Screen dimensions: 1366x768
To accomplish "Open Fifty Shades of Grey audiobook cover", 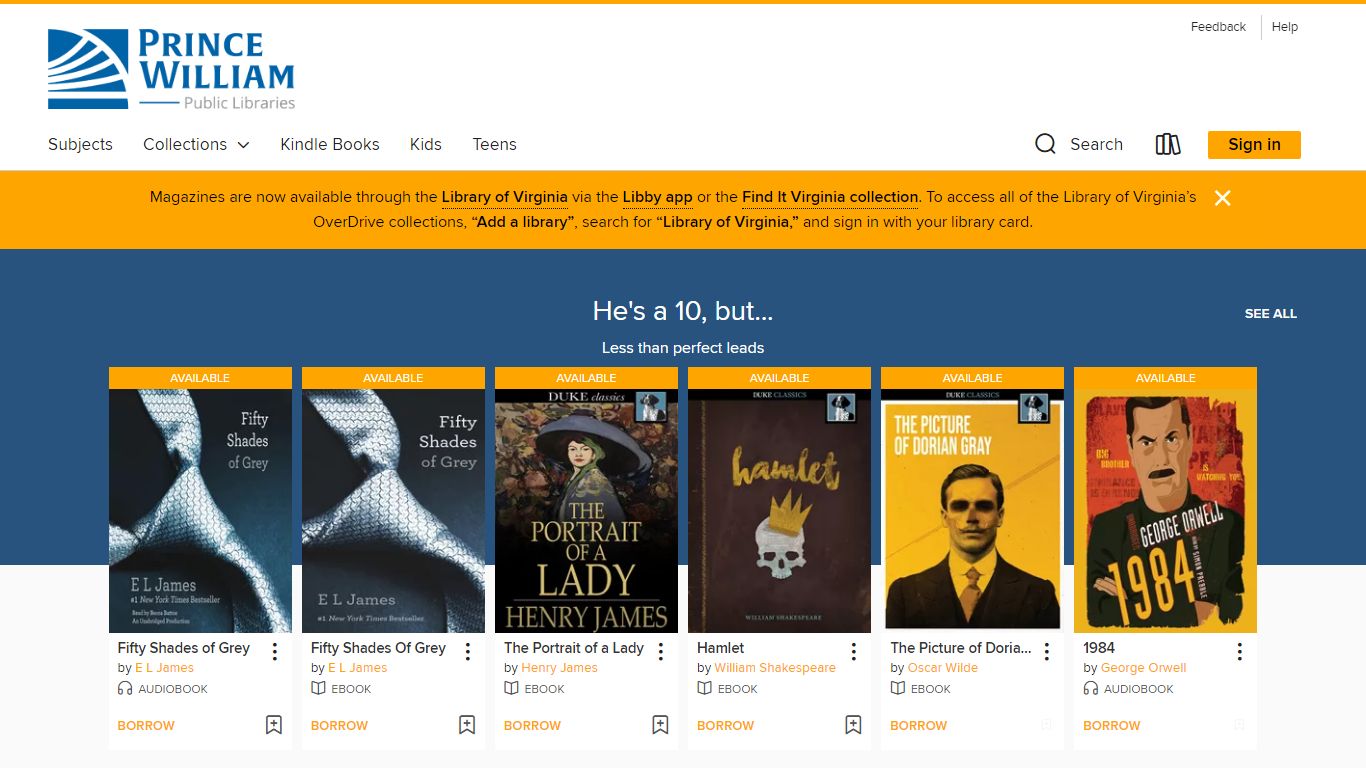I will [x=200, y=510].
